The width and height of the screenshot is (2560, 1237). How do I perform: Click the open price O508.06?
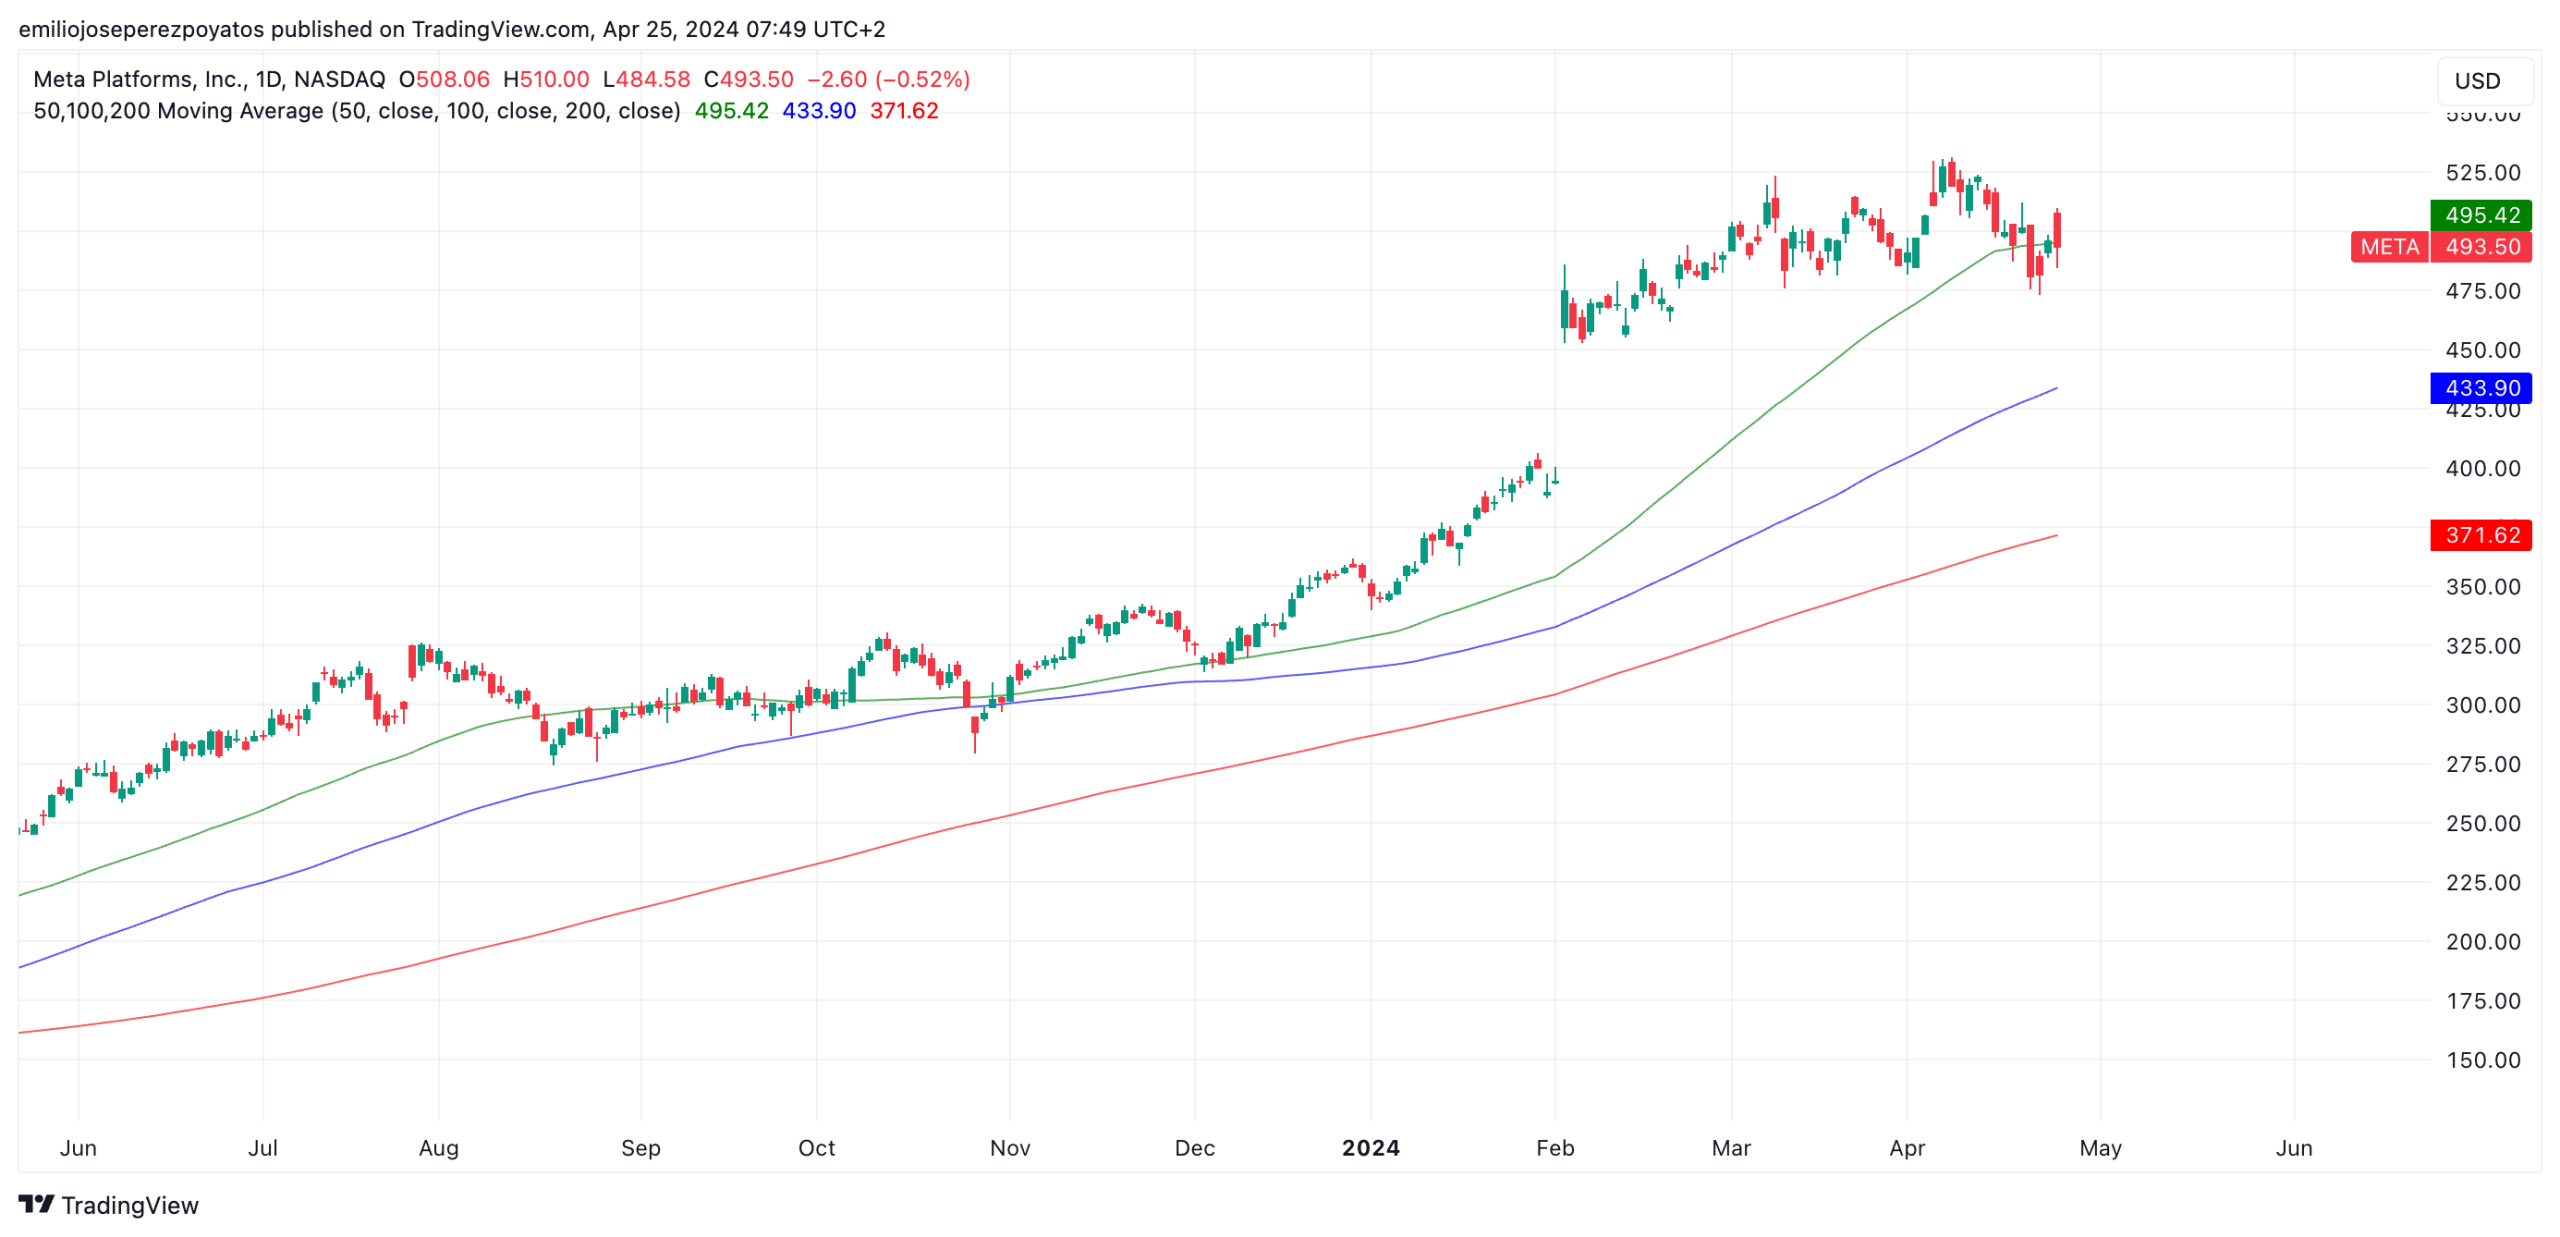(x=444, y=79)
